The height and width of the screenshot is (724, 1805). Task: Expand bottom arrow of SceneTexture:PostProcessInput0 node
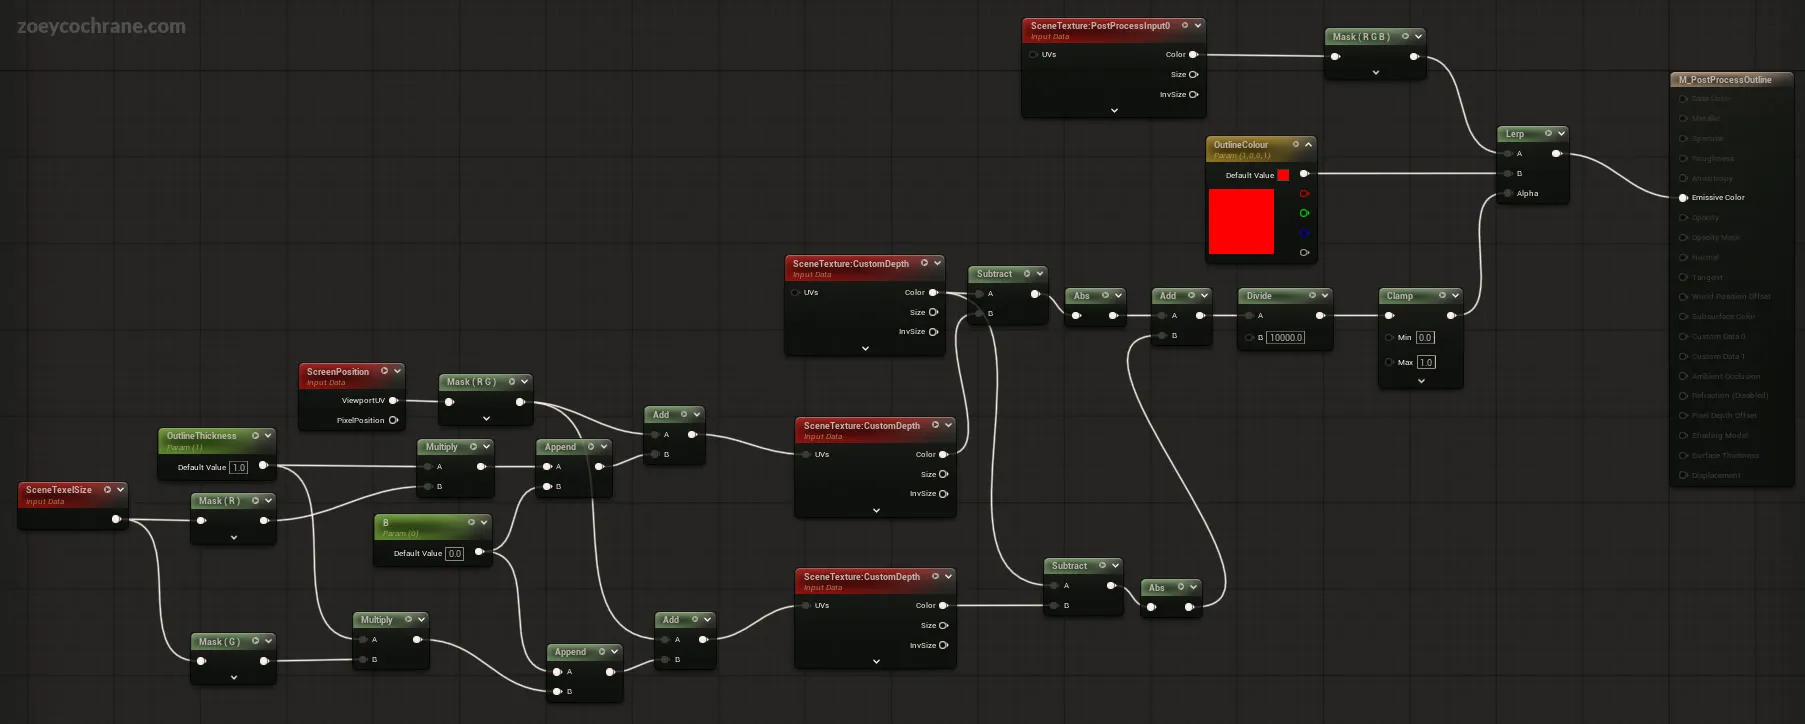(x=1114, y=111)
